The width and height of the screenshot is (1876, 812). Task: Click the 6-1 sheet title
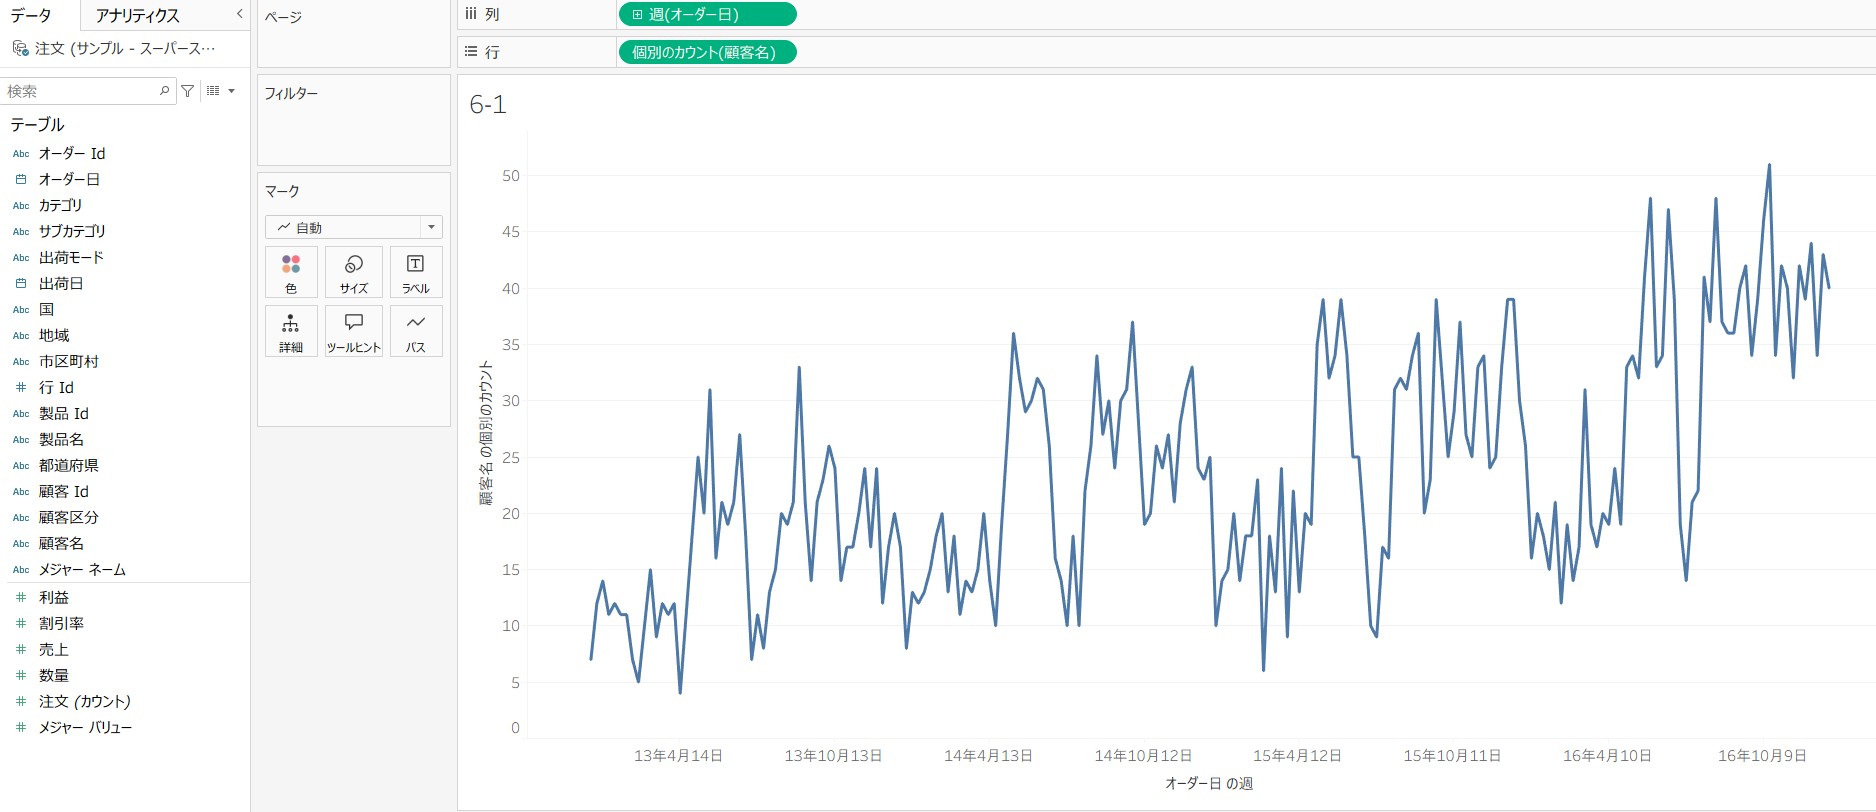click(x=488, y=104)
